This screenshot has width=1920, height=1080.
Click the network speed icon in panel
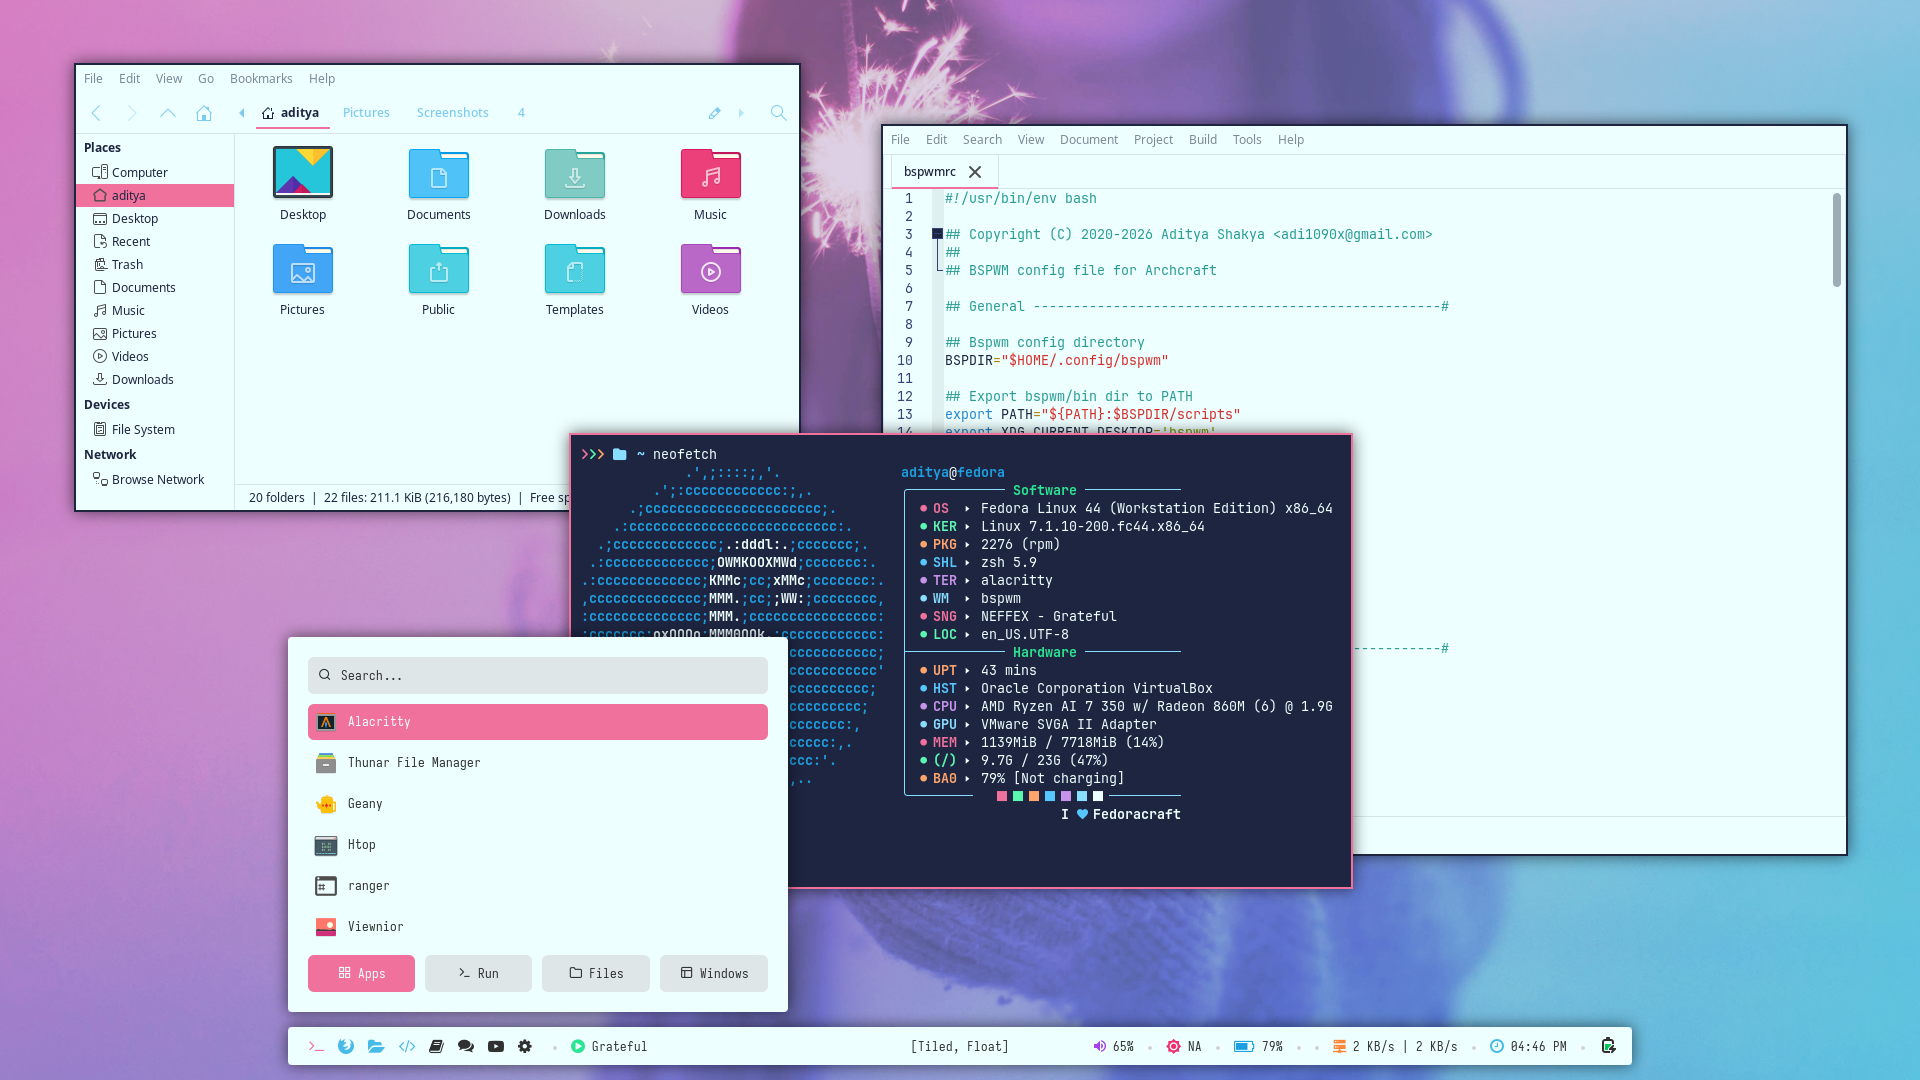point(1339,1046)
